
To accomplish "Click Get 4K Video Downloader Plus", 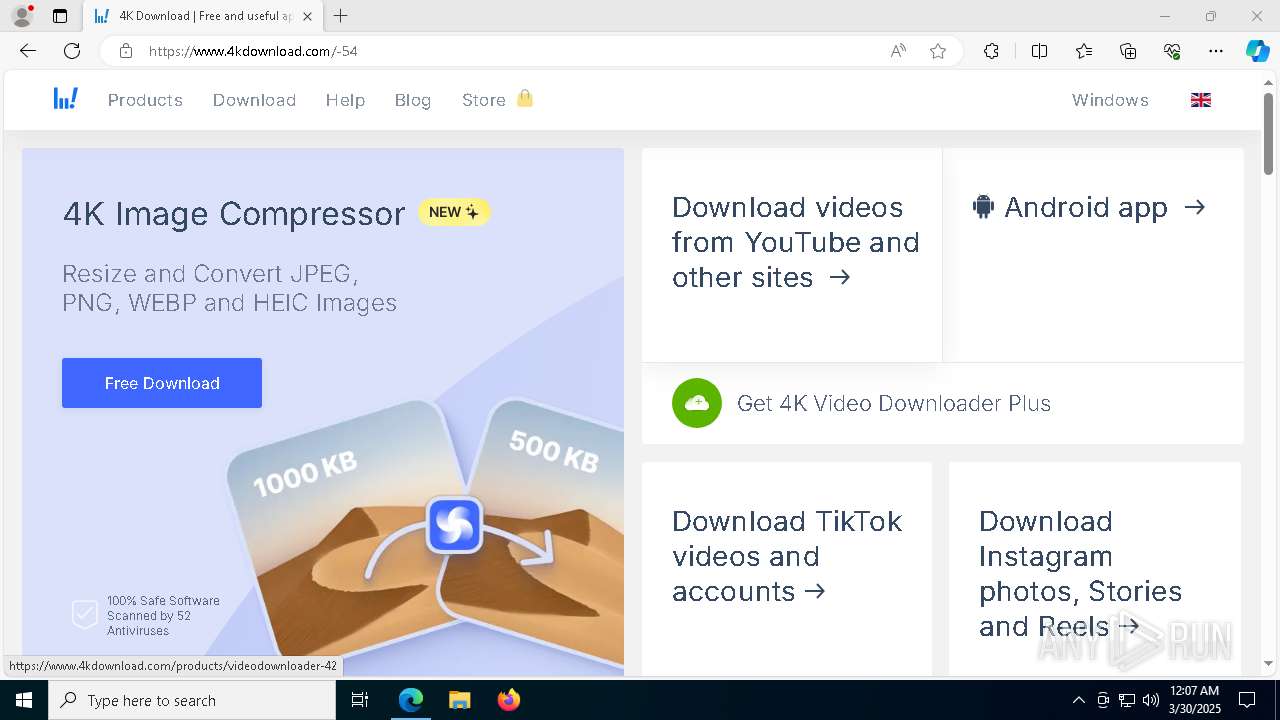I will click(x=894, y=403).
